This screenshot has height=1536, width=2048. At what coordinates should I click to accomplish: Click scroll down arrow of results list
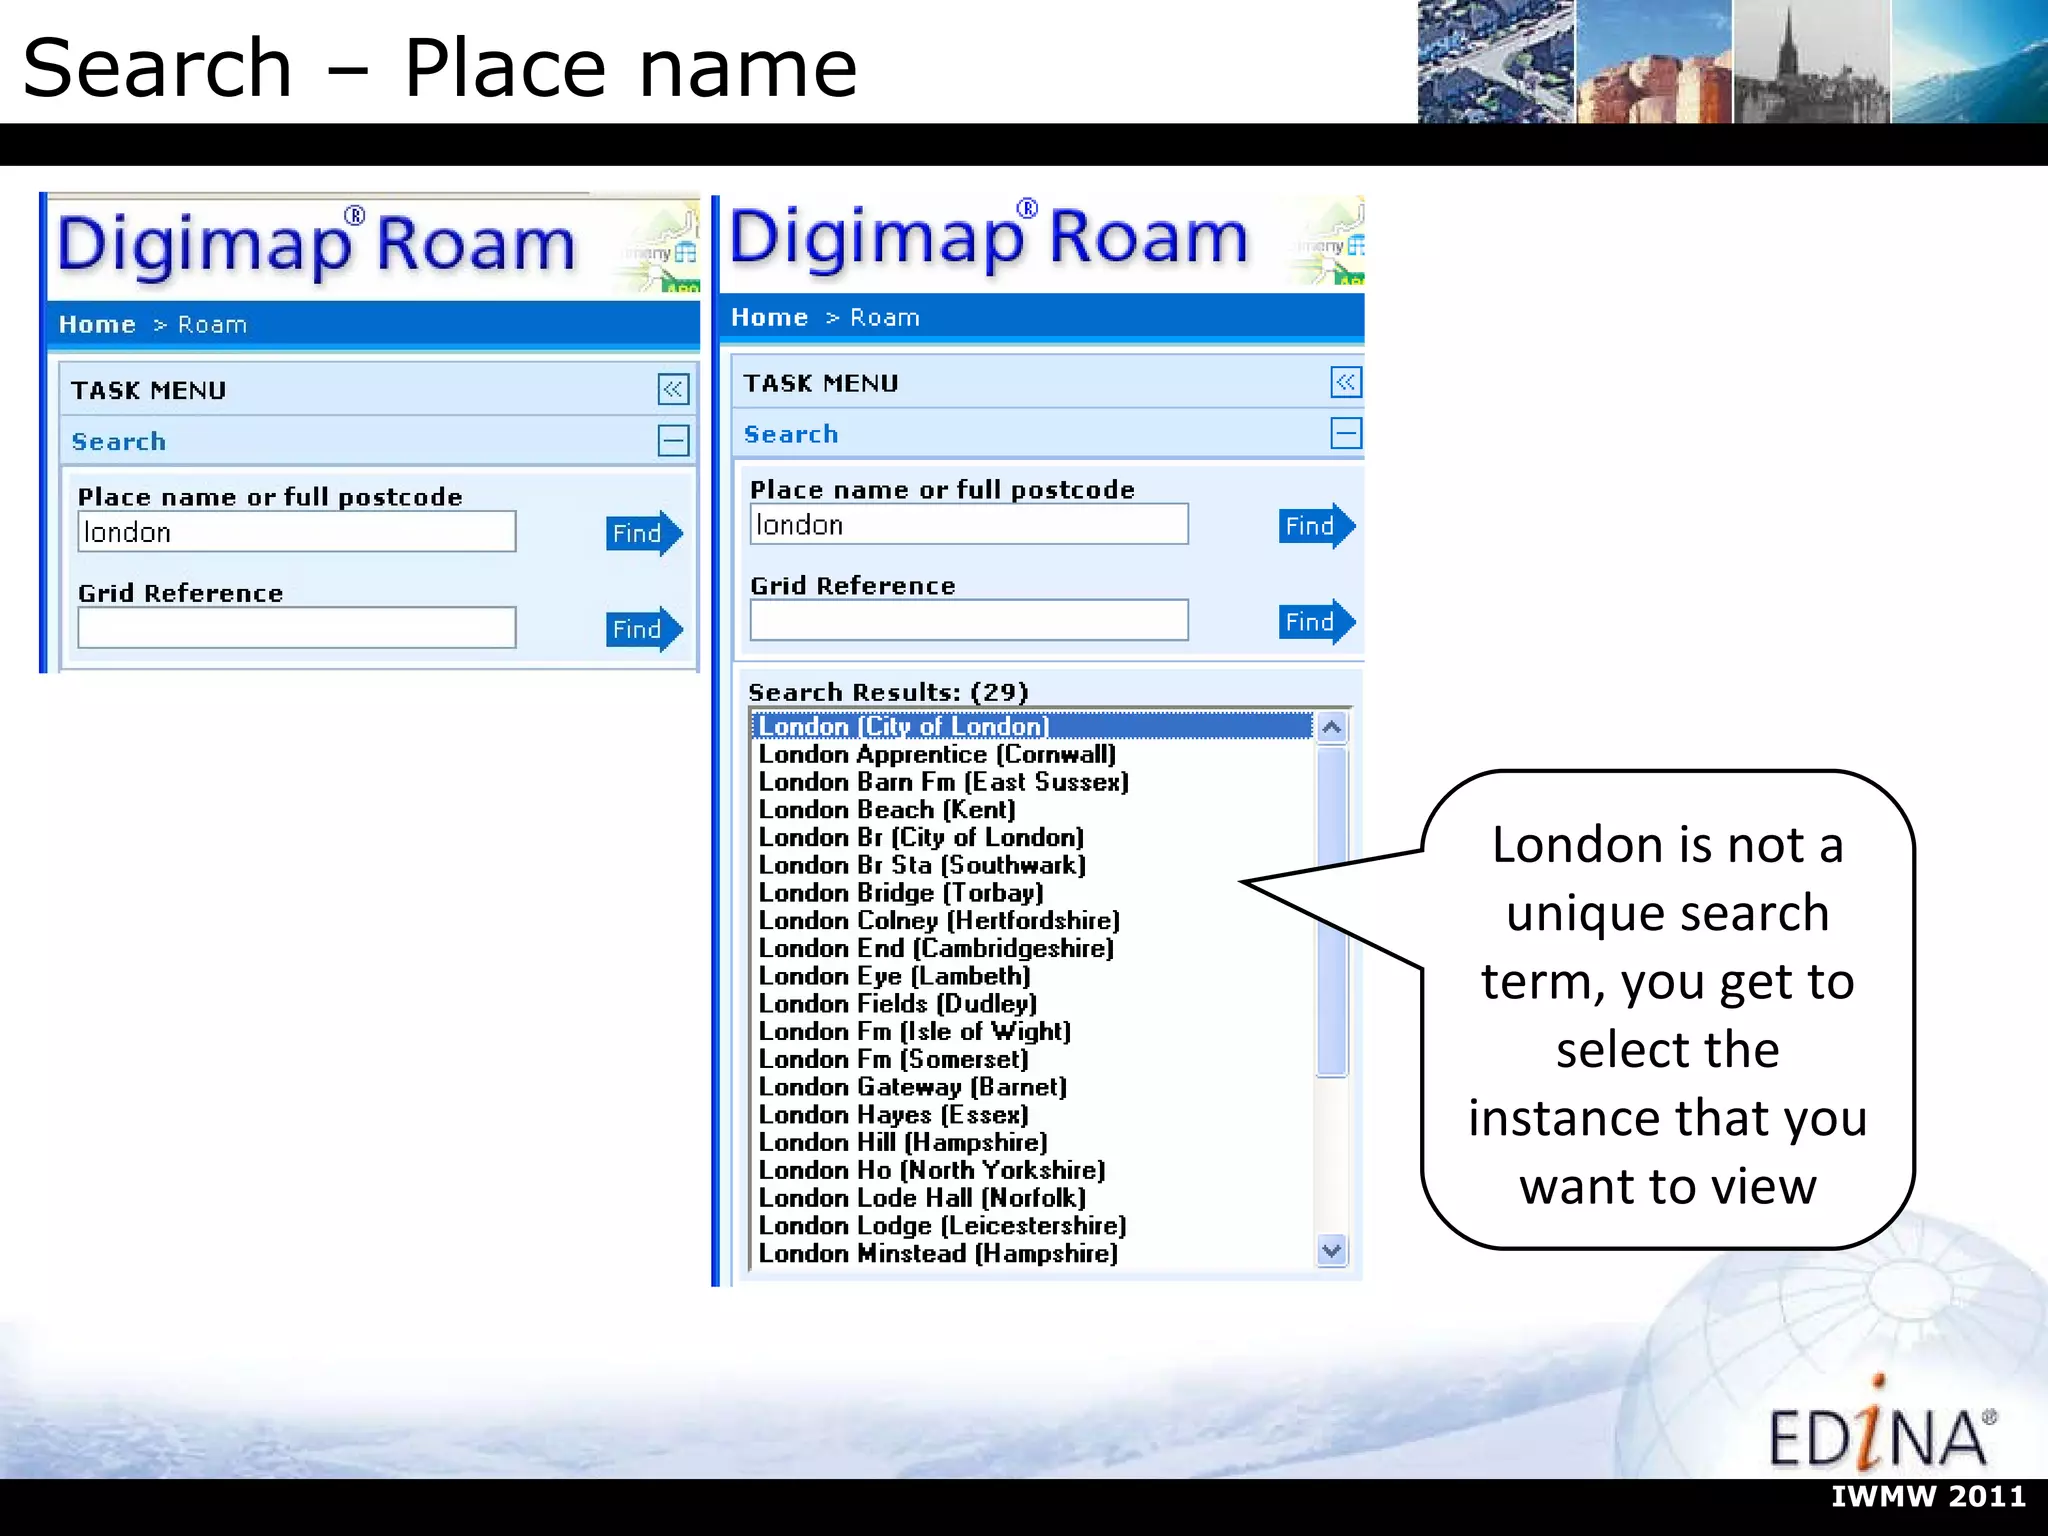click(x=1332, y=1250)
